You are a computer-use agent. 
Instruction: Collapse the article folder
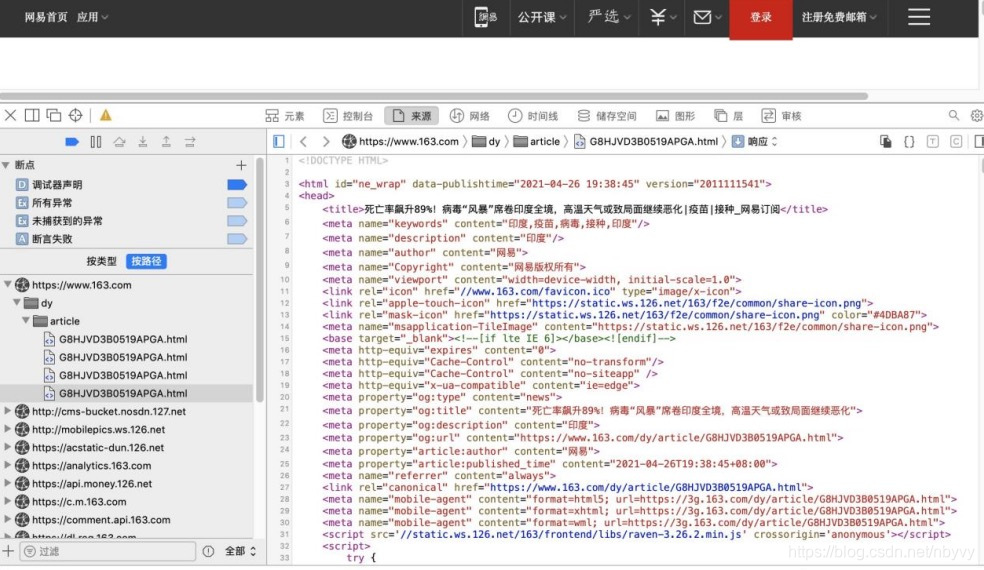click(26, 321)
